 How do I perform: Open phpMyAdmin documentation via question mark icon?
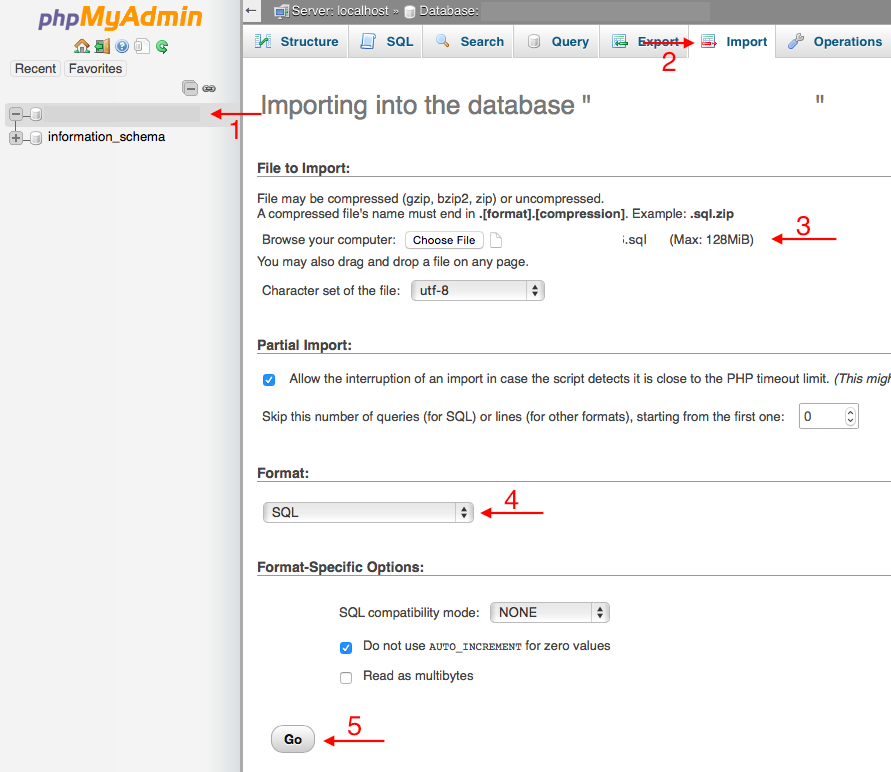pos(121,46)
